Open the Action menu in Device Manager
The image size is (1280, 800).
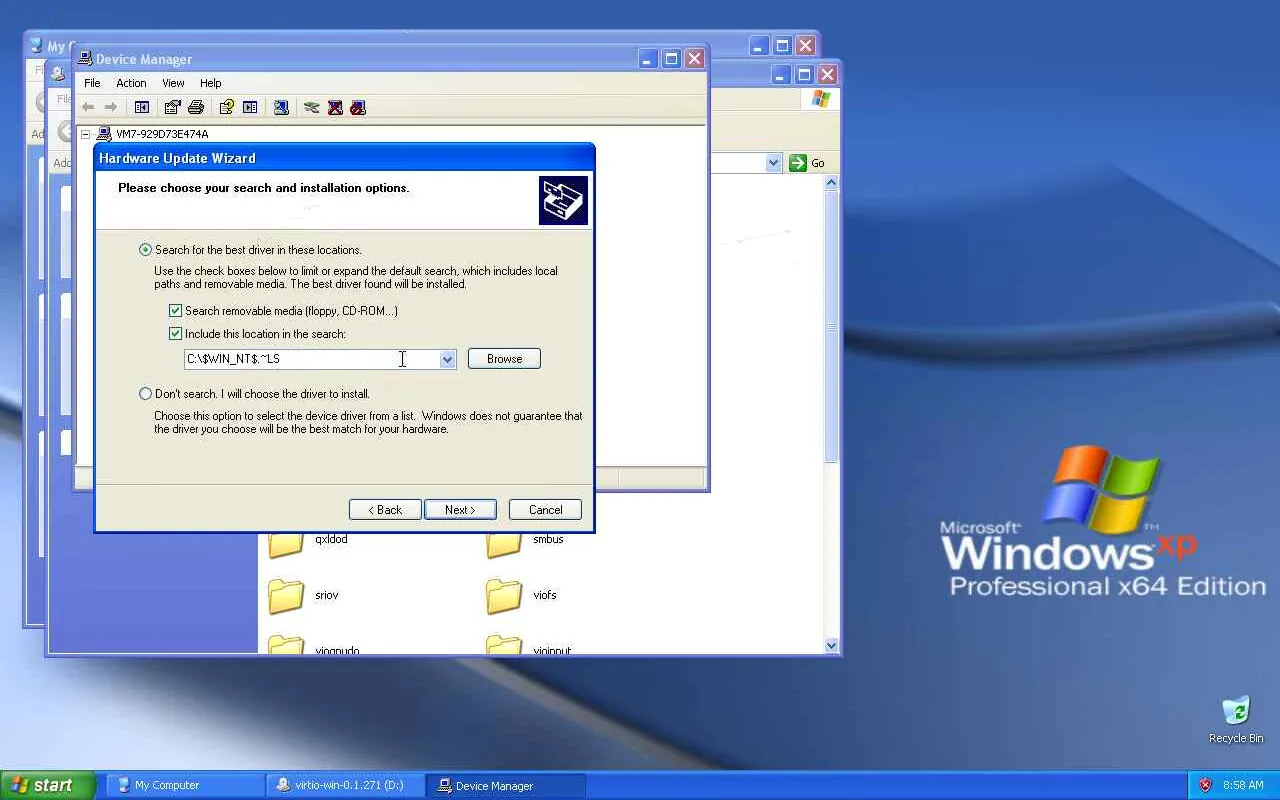click(131, 83)
